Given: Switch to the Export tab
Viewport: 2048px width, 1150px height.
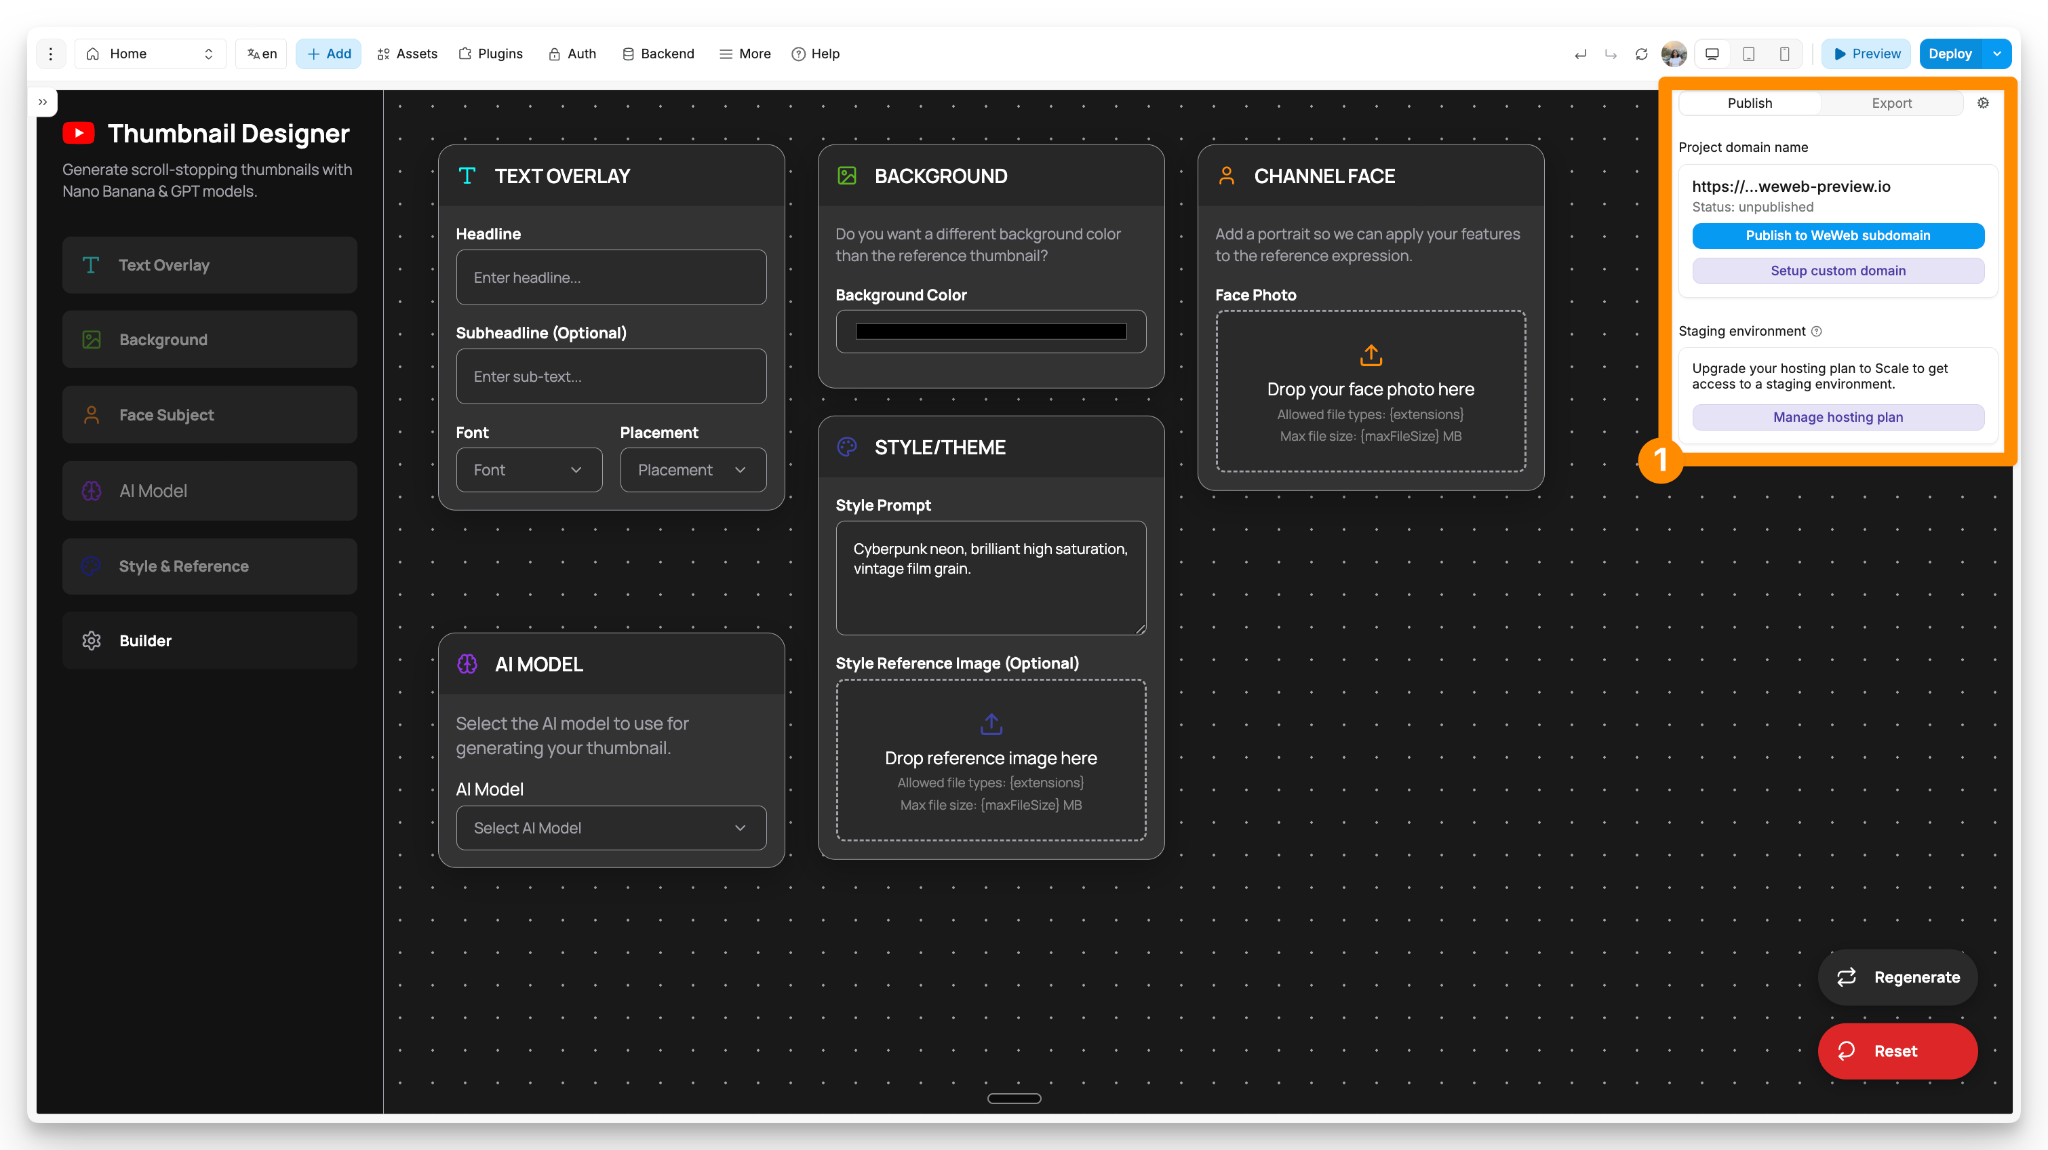Looking at the screenshot, I should pos(1891,103).
